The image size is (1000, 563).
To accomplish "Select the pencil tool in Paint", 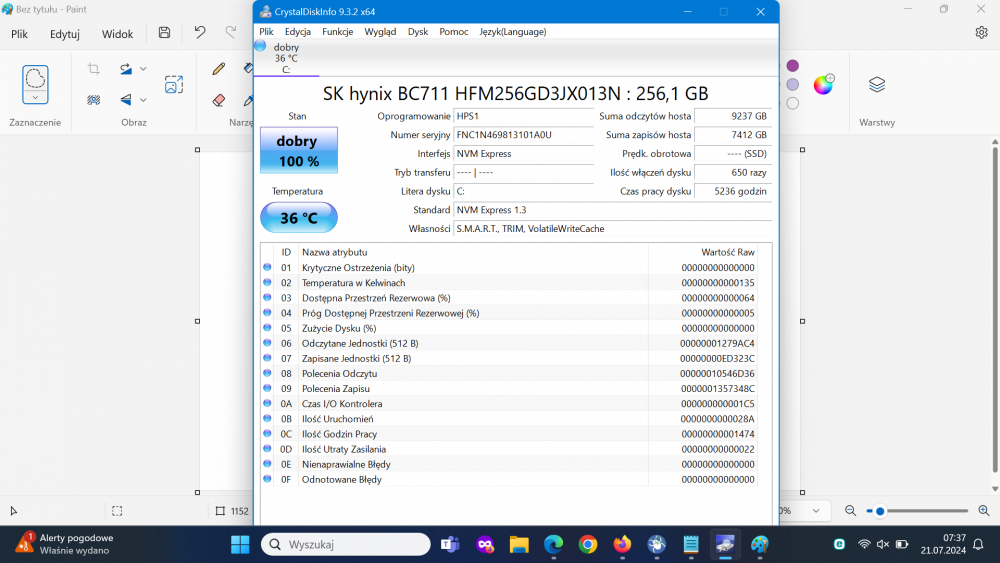I will click(219, 69).
